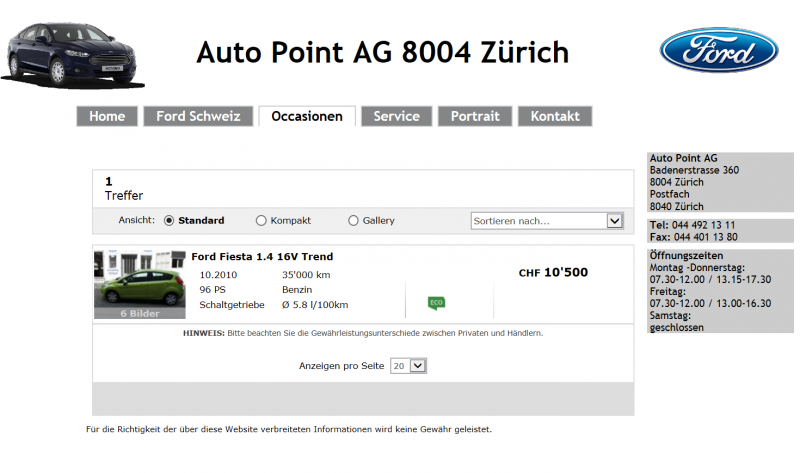Screen dimensions: 800x473
Task: Click the mileage text 35'000 km
Action: tap(306, 275)
